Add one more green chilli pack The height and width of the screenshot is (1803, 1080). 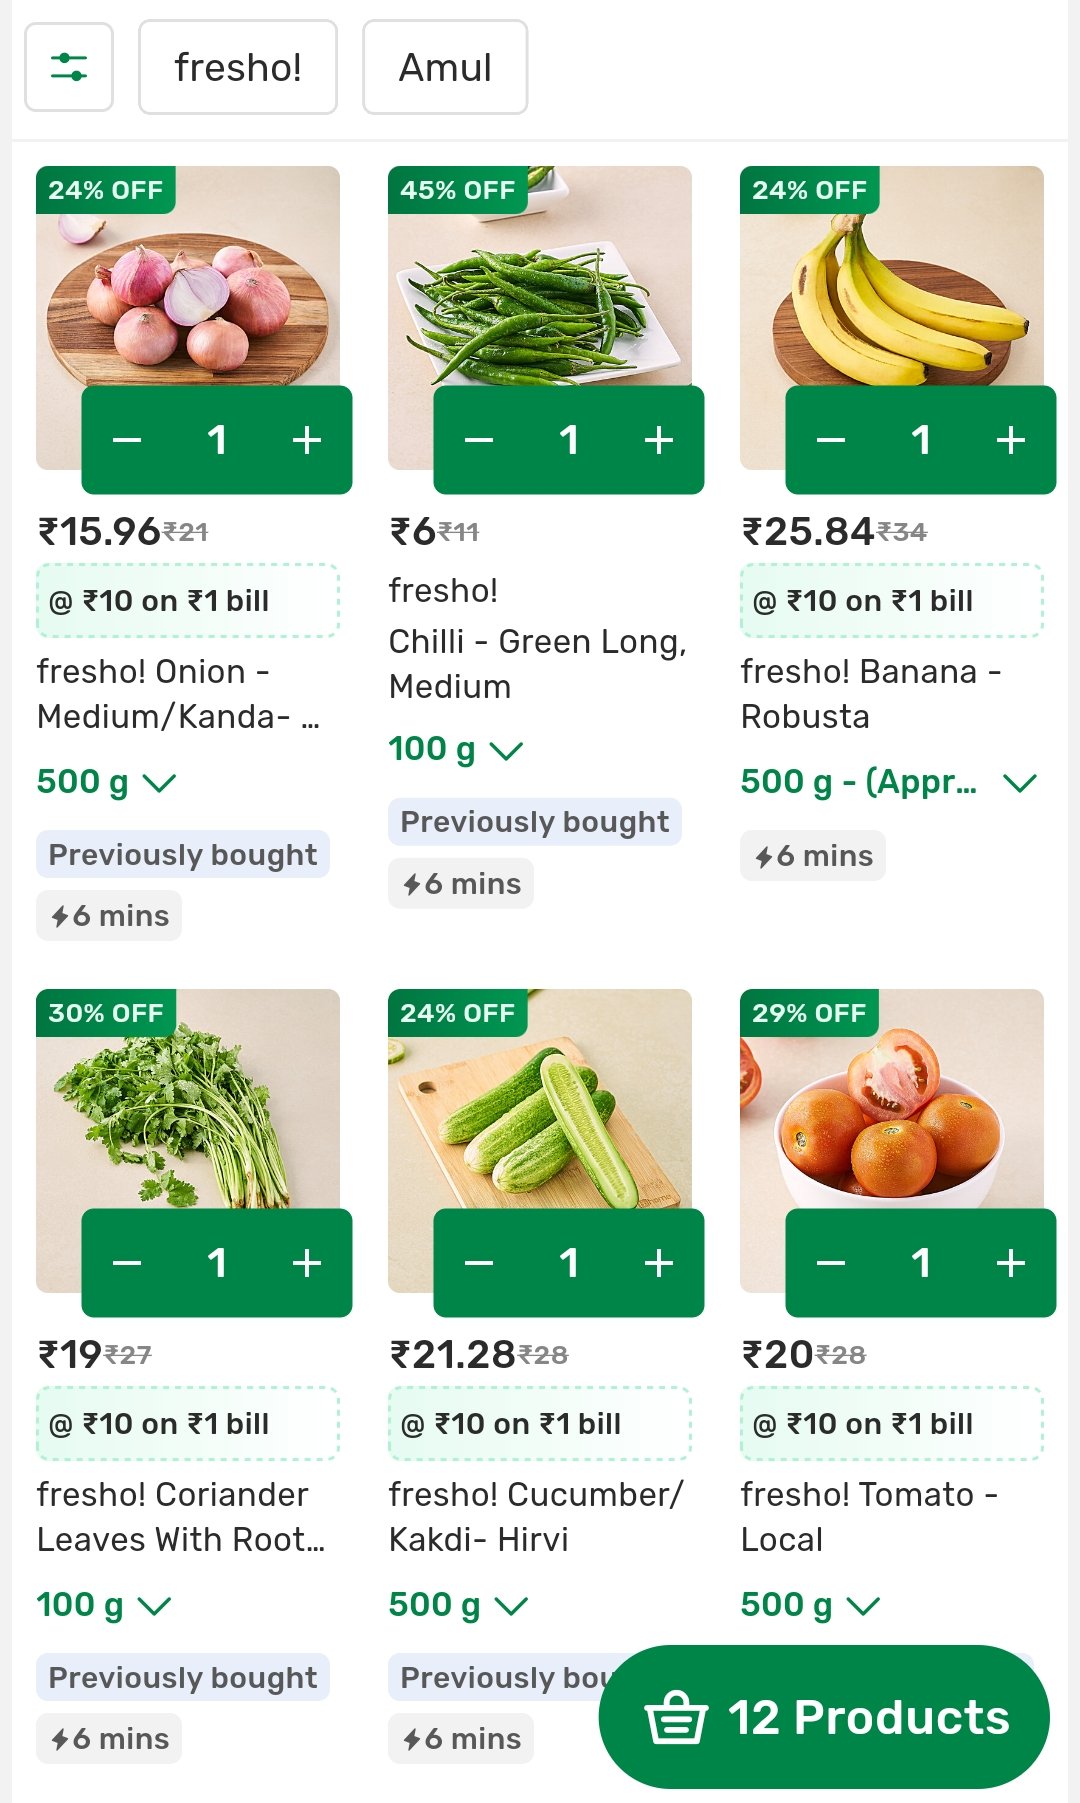pyautogui.click(x=658, y=440)
